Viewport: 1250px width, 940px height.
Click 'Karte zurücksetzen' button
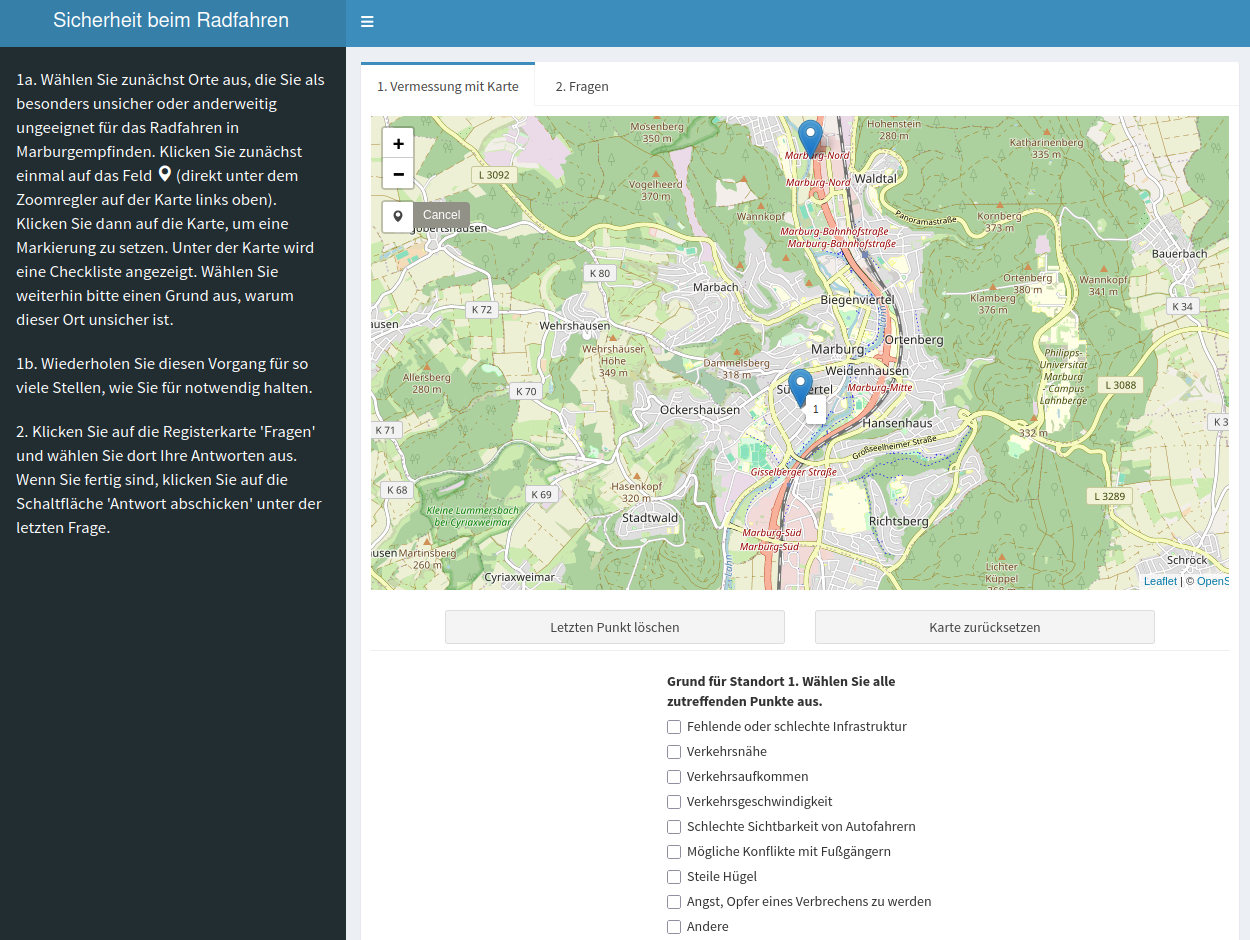coord(985,627)
